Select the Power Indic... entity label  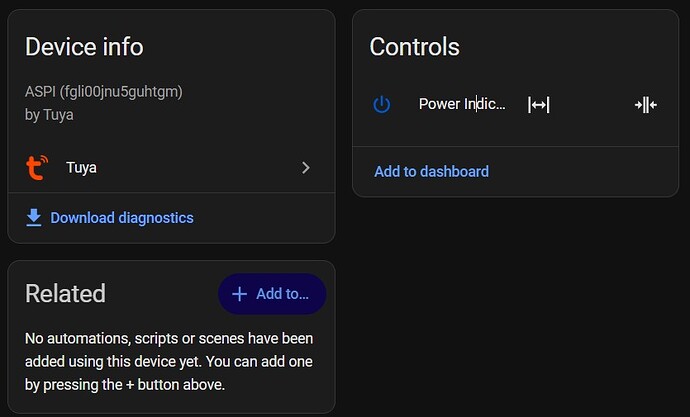(x=462, y=104)
